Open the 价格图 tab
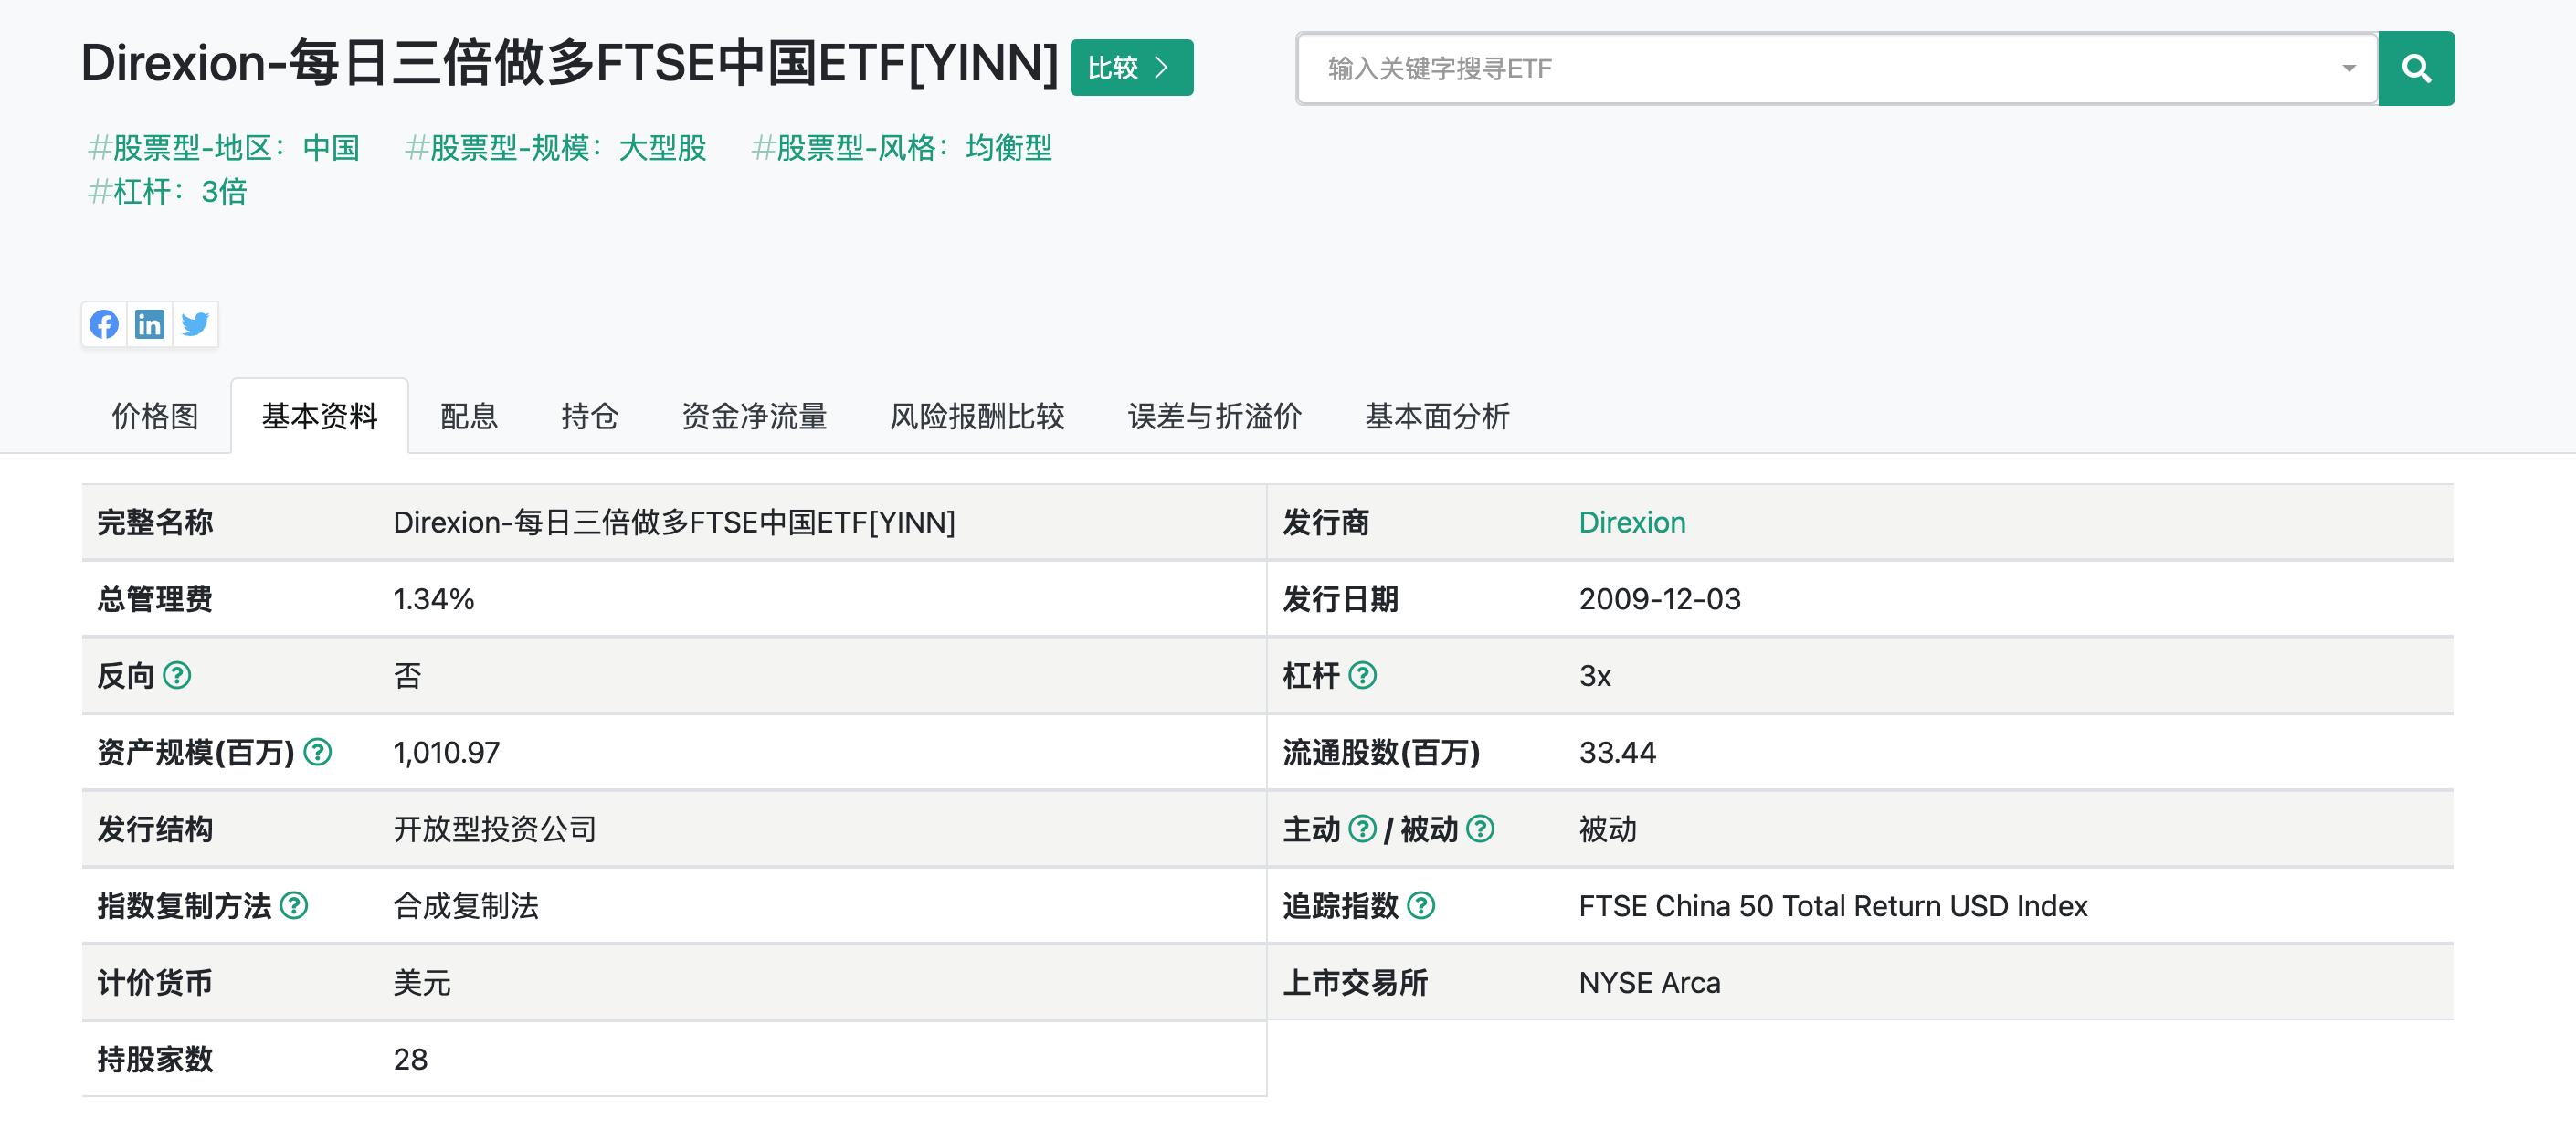The height and width of the screenshot is (1140, 2576). (x=154, y=417)
